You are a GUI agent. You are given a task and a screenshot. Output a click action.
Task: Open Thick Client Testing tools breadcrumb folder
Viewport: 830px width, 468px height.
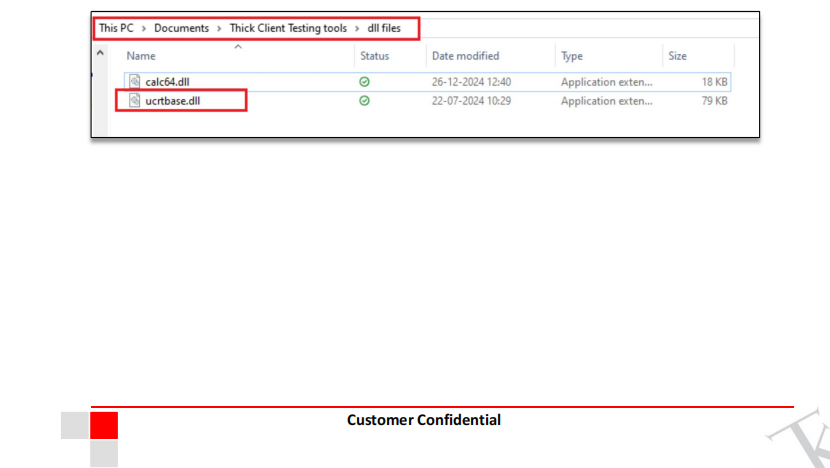[x=288, y=28]
